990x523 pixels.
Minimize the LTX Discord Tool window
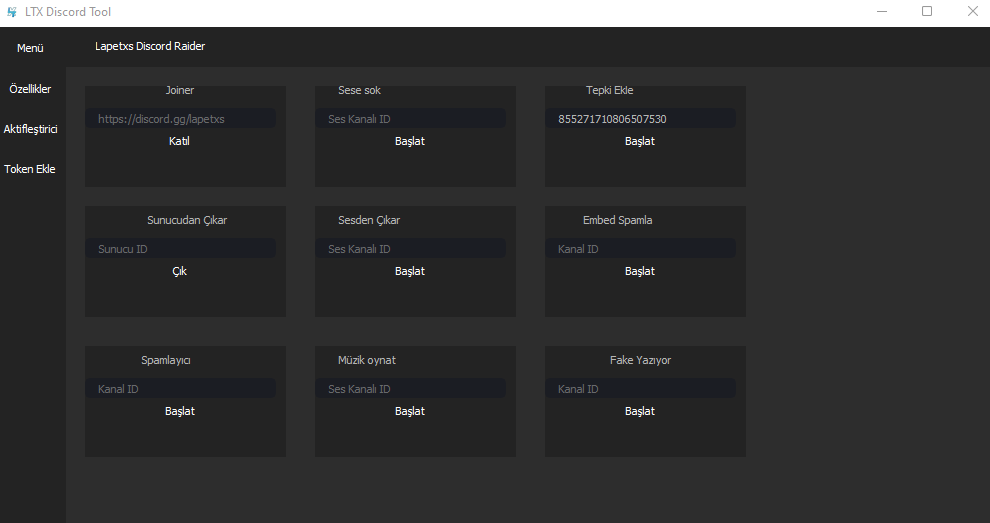tap(882, 11)
